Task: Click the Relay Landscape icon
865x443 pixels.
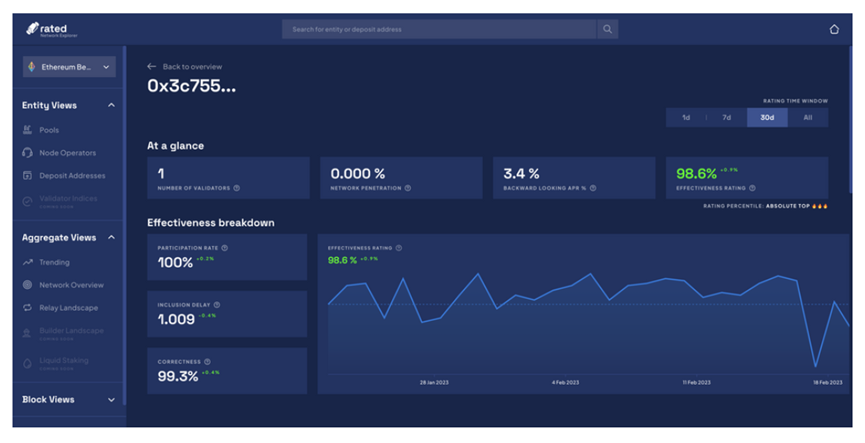Action: [28, 308]
